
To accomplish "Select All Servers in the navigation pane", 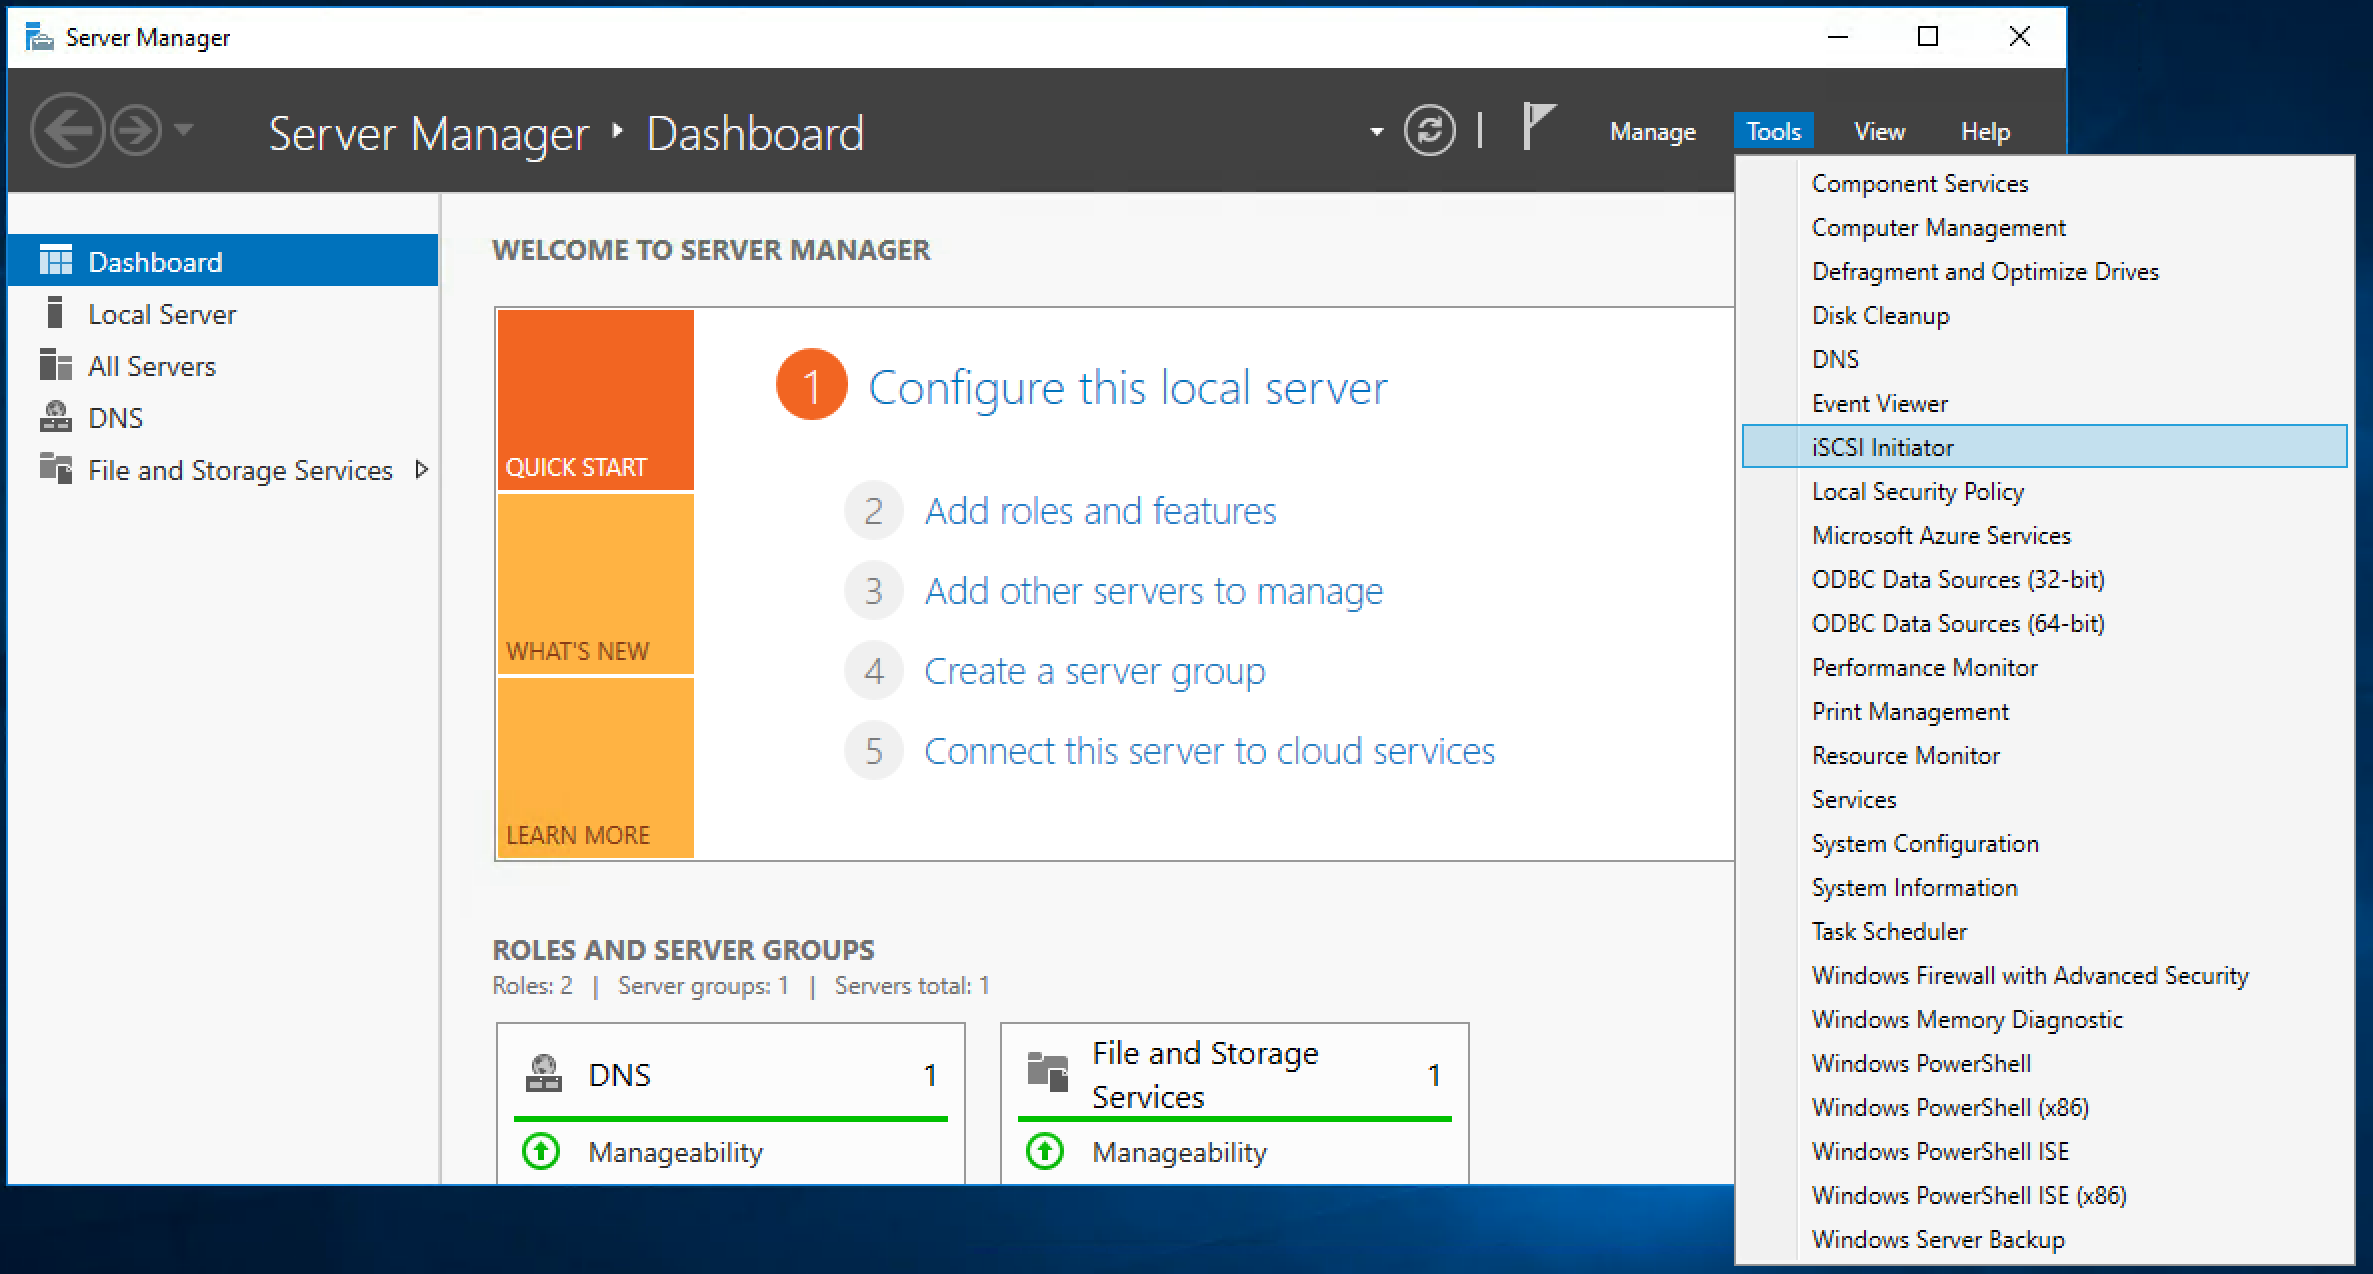I will (x=222, y=366).
